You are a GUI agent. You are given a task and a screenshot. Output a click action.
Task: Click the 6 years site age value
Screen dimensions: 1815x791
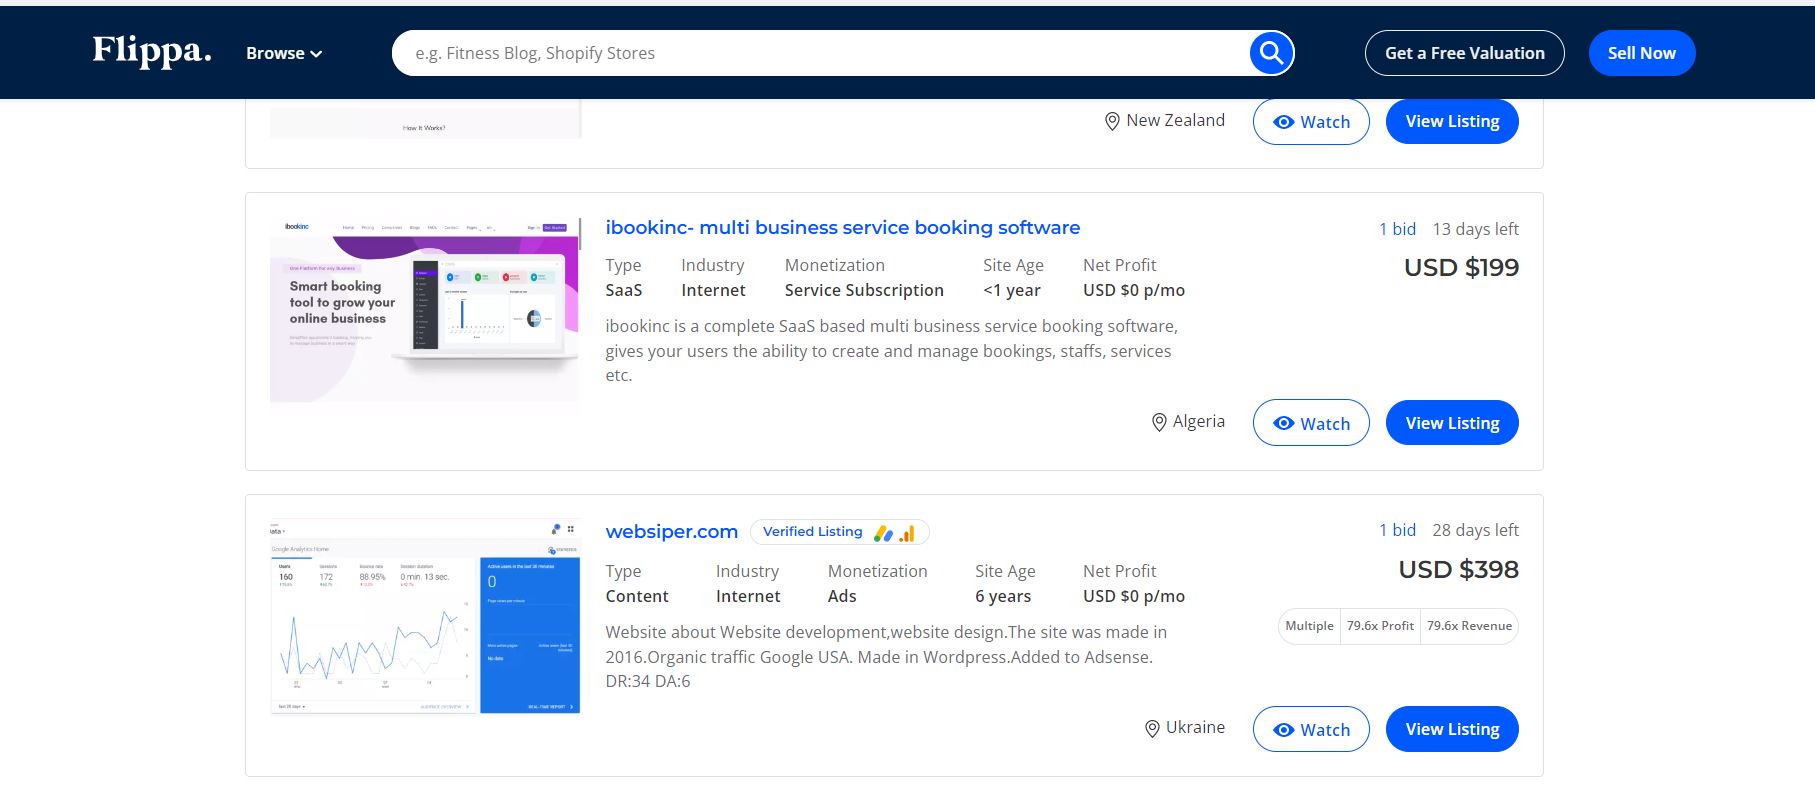coord(1003,596)
